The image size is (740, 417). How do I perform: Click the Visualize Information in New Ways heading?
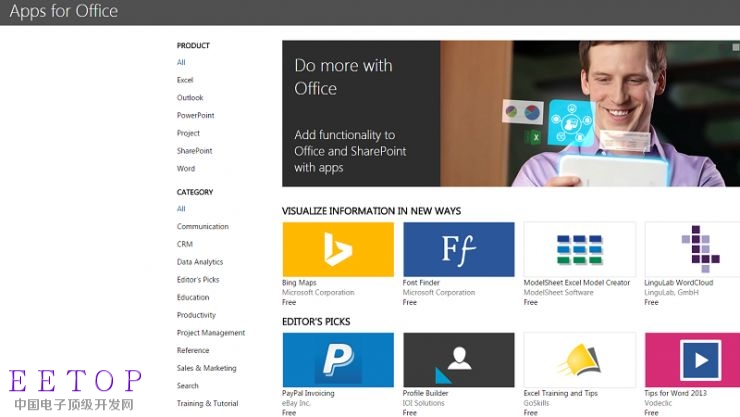[x=371, y=211]
